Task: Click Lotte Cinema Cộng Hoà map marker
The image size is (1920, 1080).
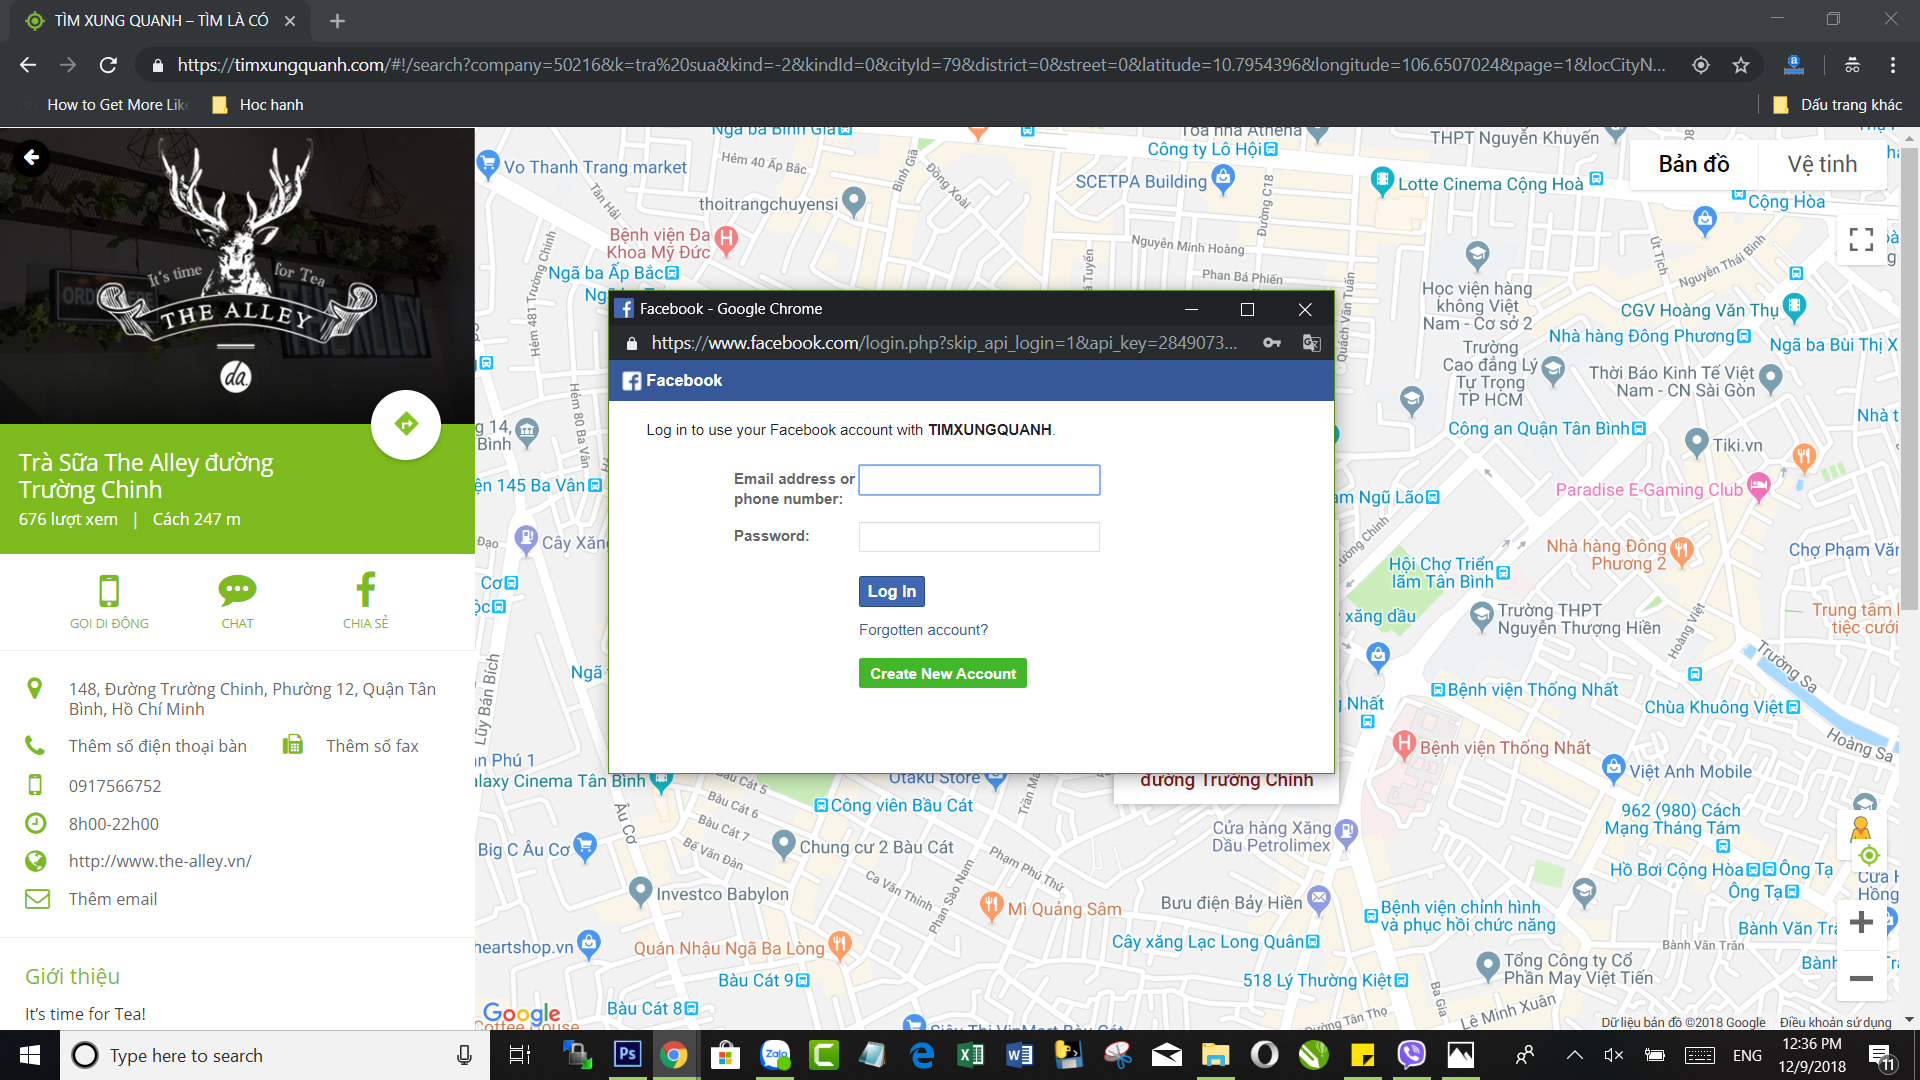Action: point(1381,182)
